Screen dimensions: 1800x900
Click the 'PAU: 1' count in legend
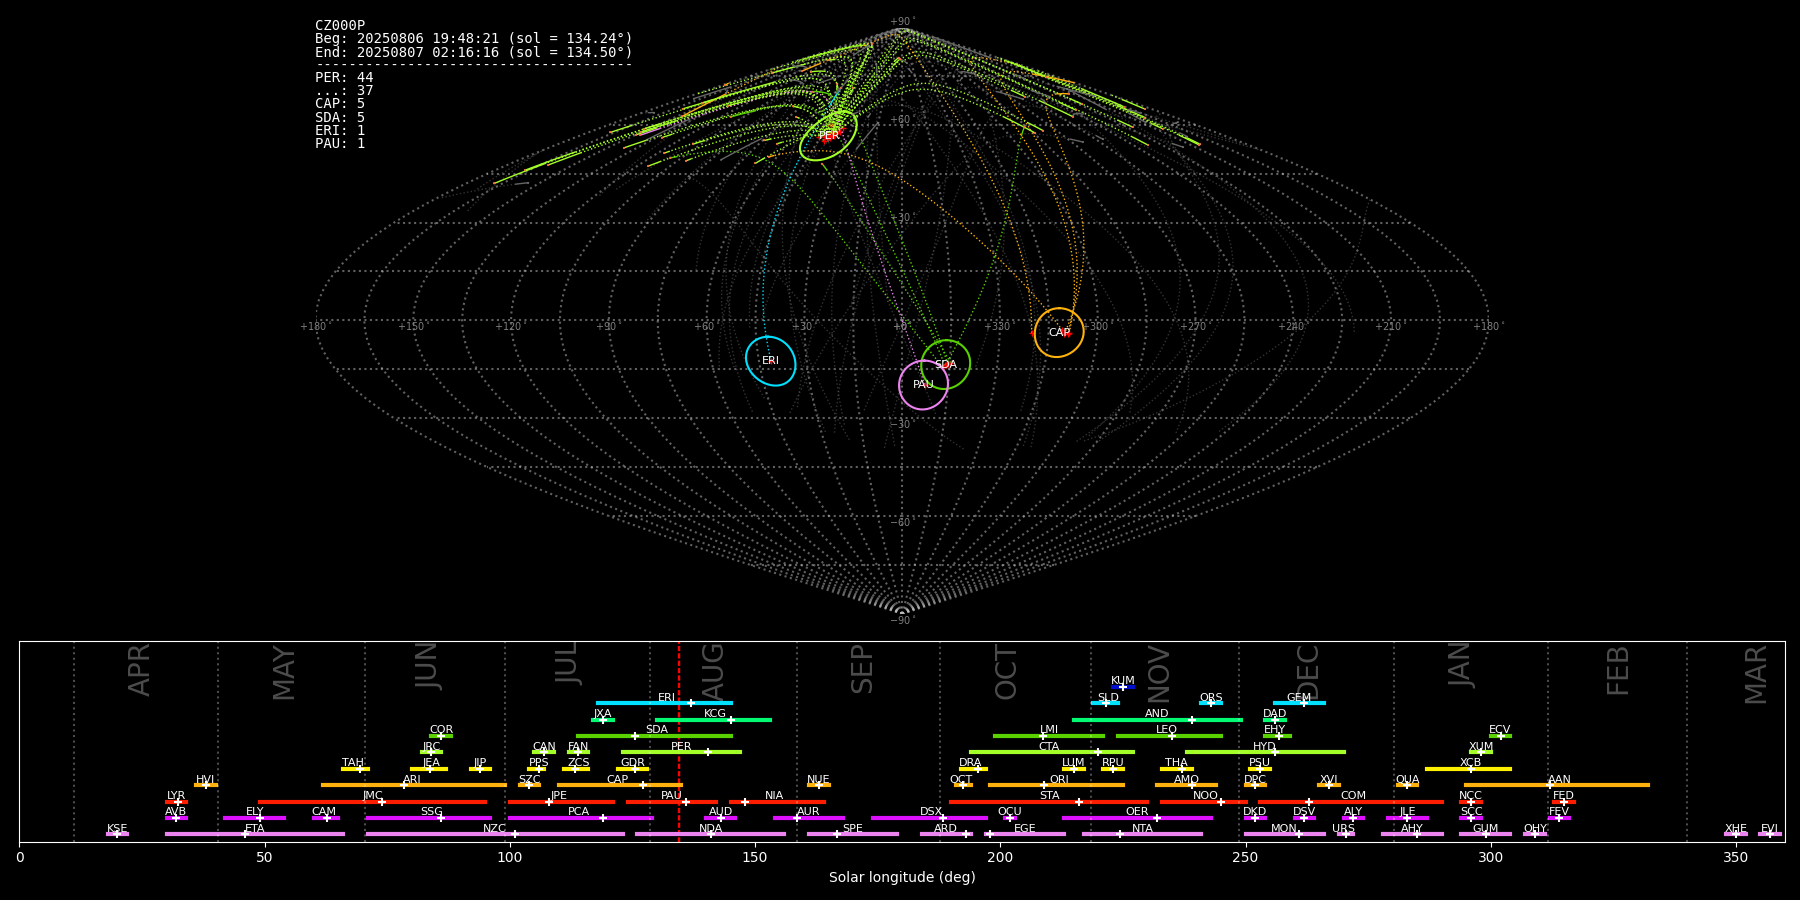pos(340,143)
